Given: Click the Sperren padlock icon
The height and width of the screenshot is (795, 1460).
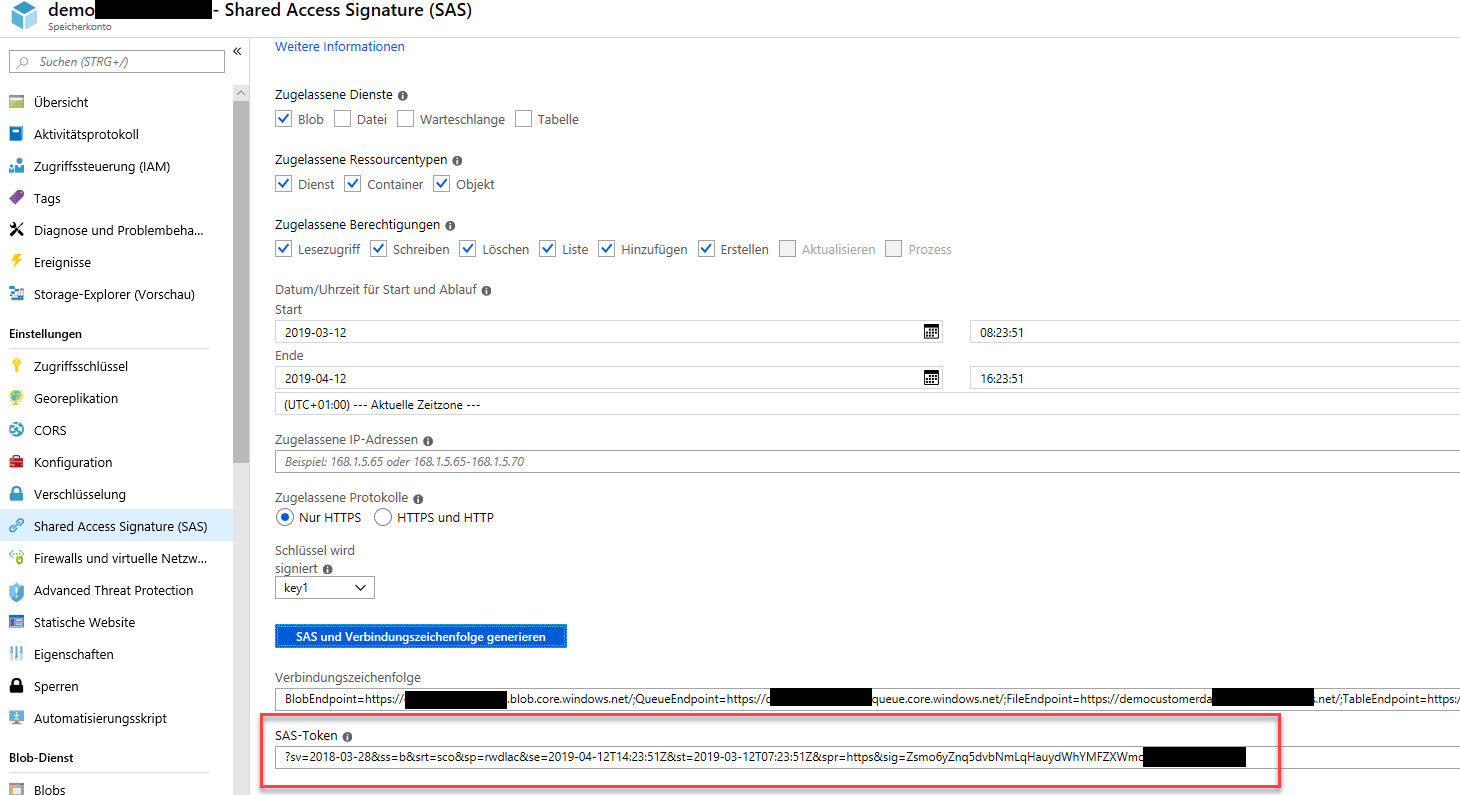Looking at the screenshot, I should [x=16, y=686].
